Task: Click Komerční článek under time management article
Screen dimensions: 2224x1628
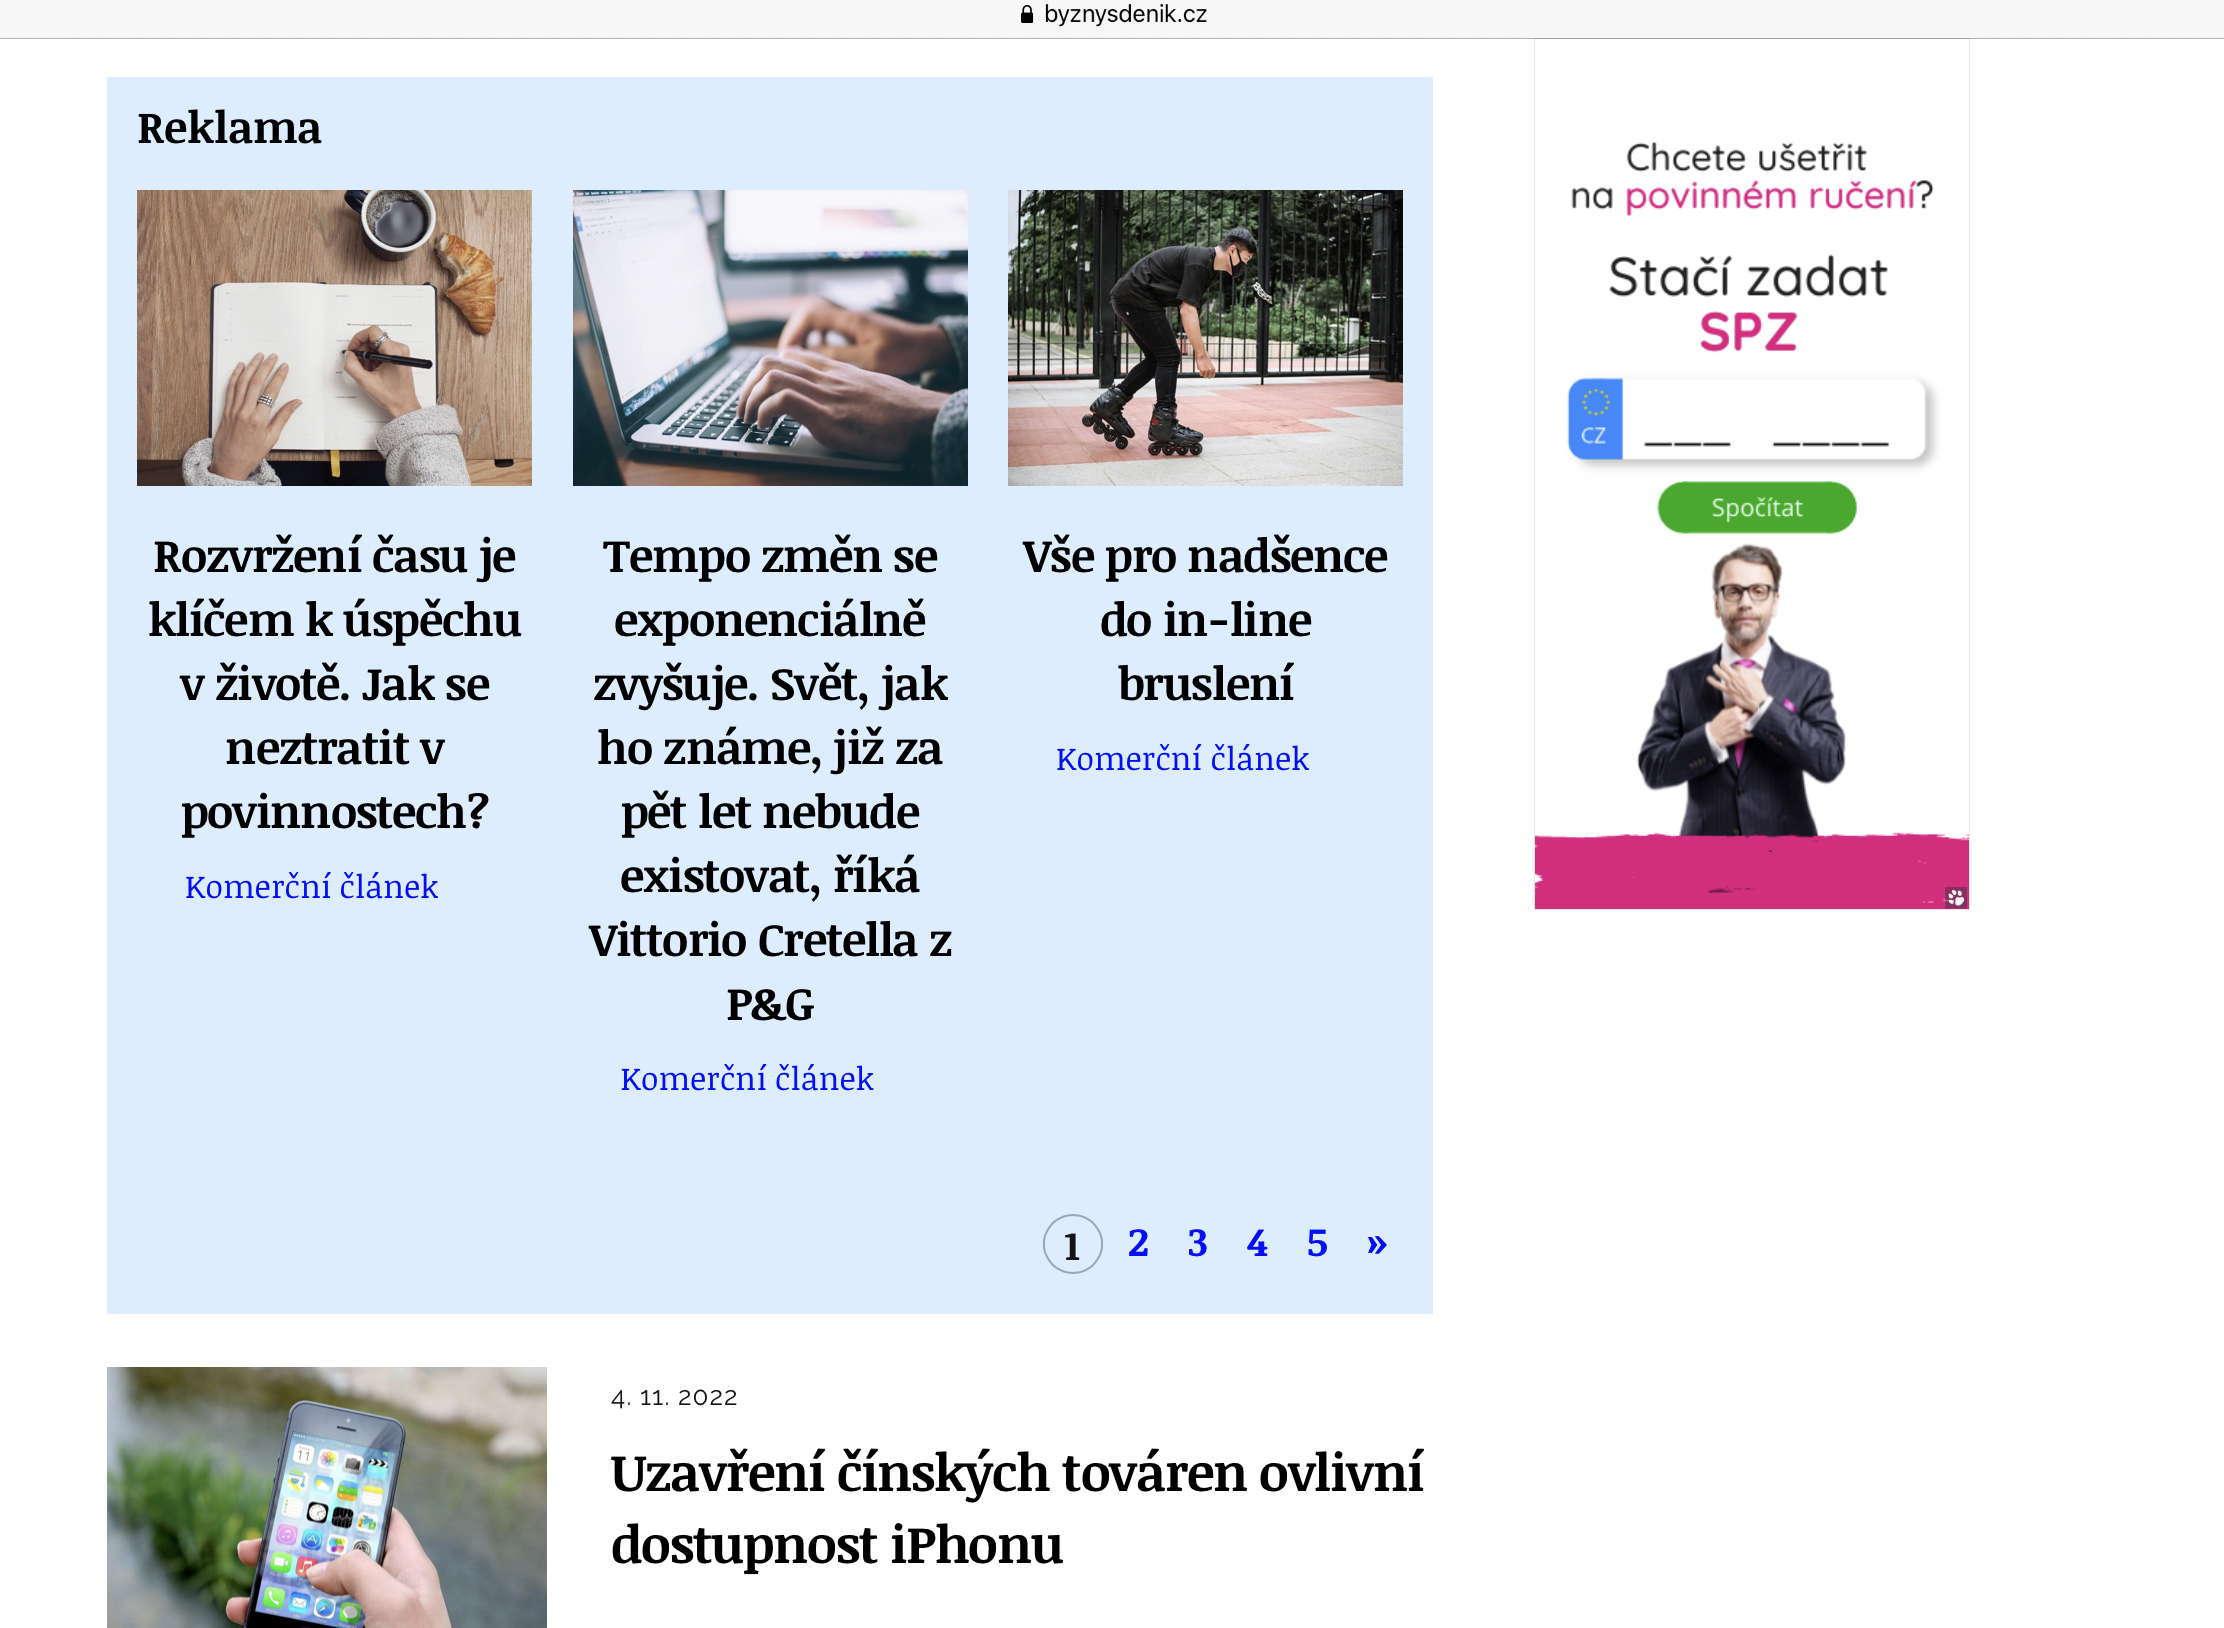Action: pos(311,887)
